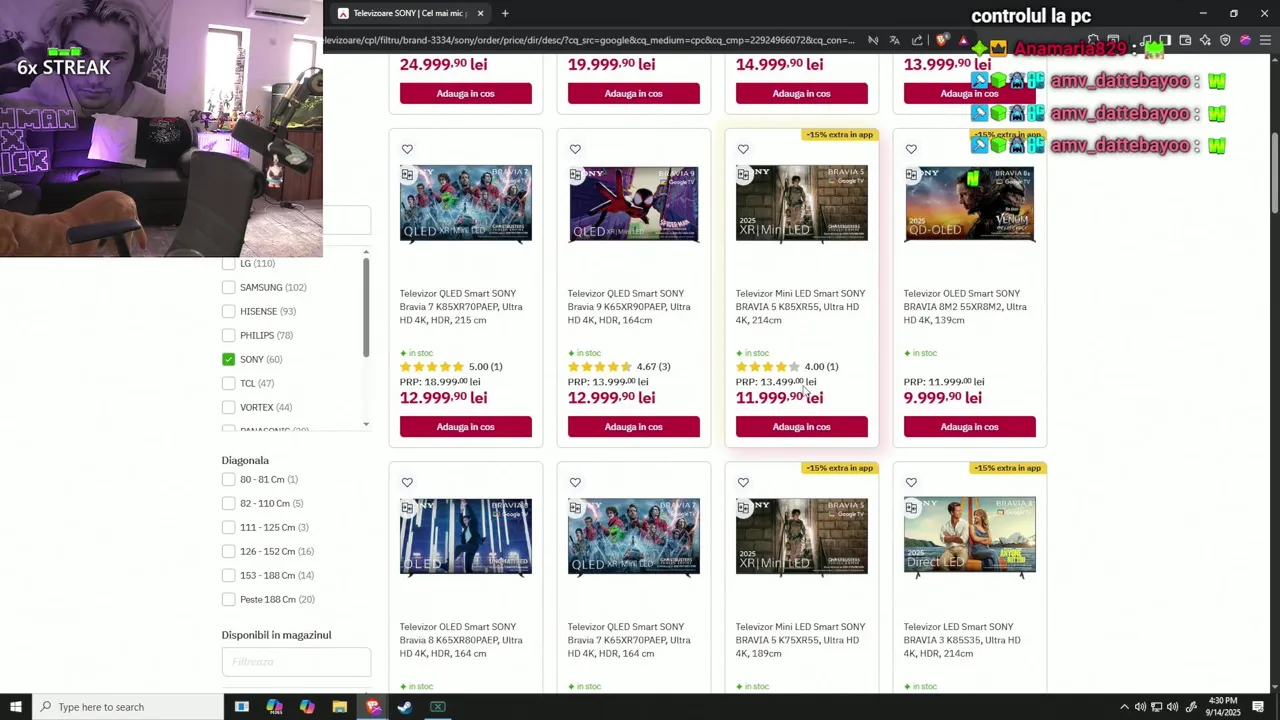This screenshot has height=720, width=1280.
Task: Open the Brave Rewards triangle icon
Action: [x=963, y=40]
